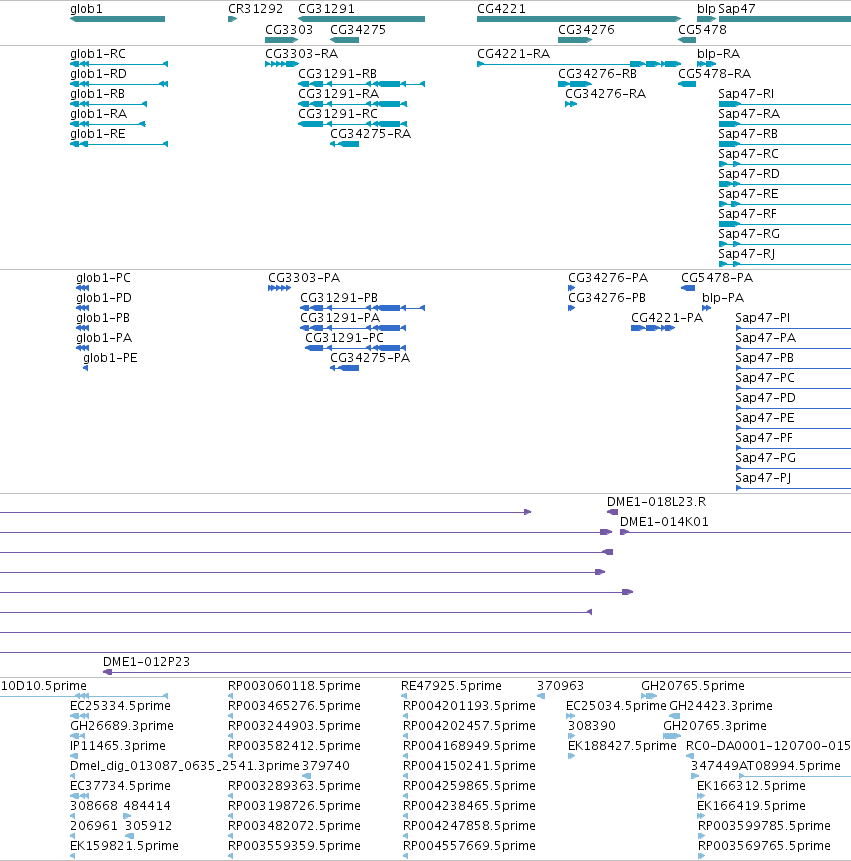Image resolution: width=851 pixels, height=861 pixels.
Task: Select the RP003599785.5prime label
Action: tap(764, 826)
